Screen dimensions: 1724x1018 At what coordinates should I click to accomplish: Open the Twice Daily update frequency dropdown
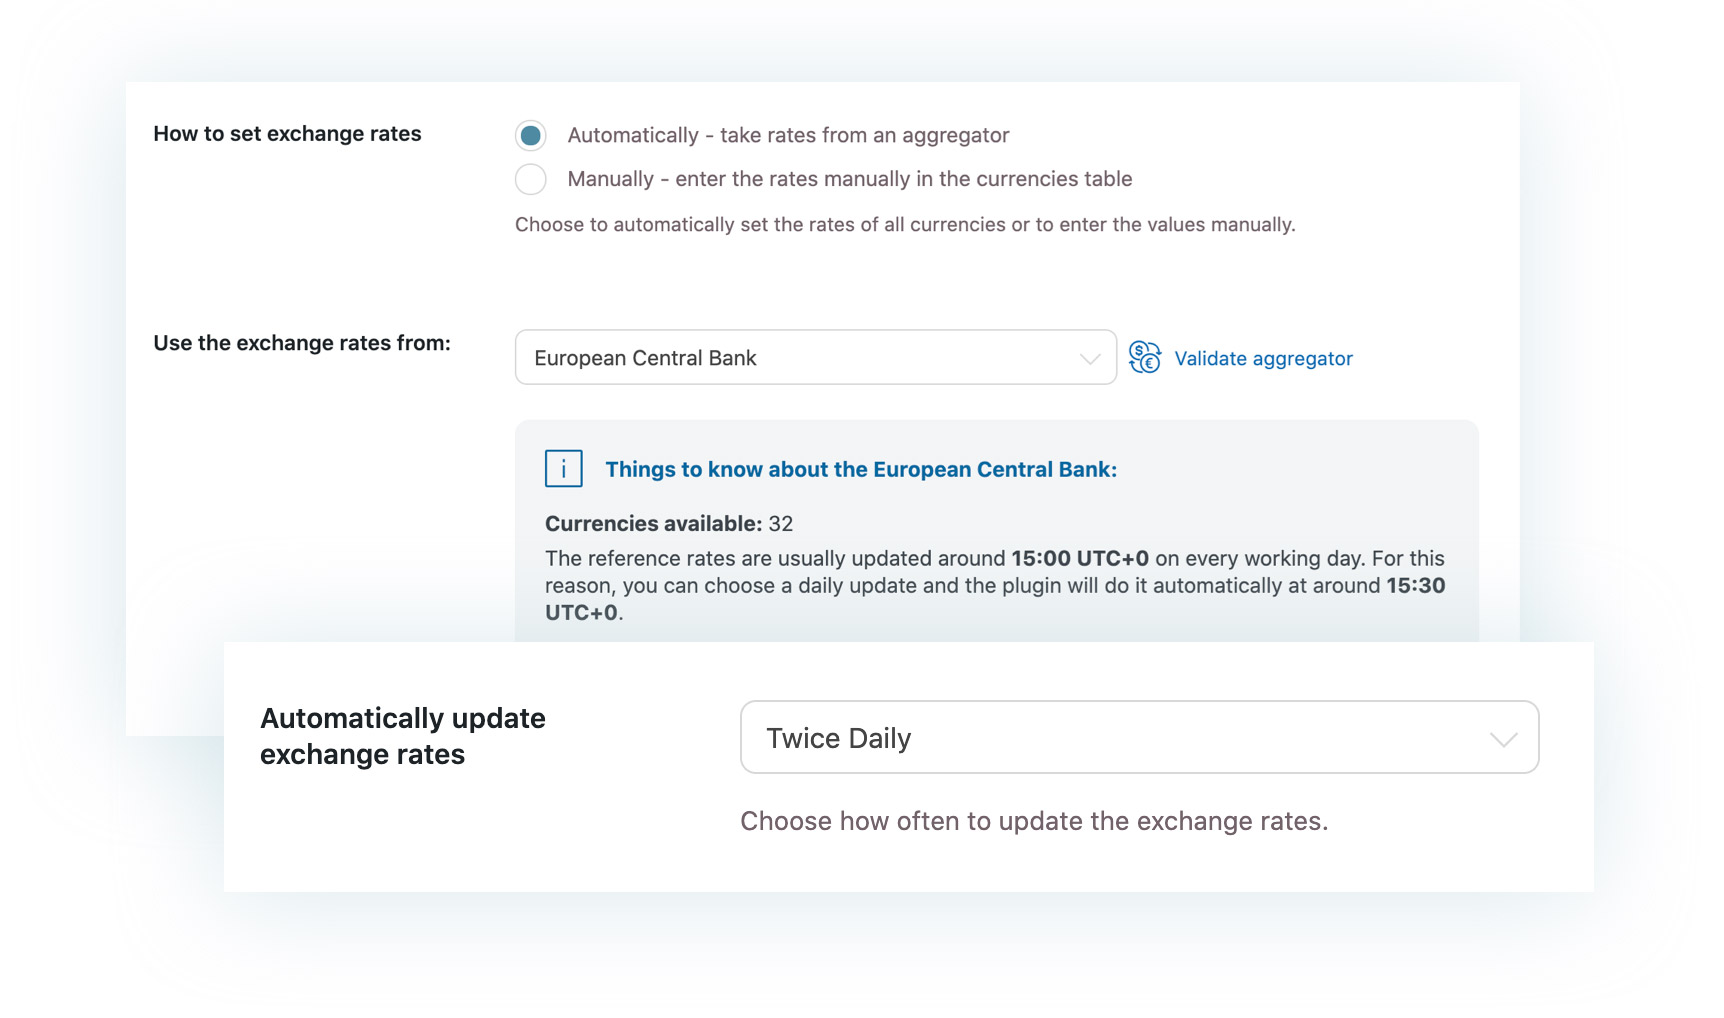point(1139,737)
